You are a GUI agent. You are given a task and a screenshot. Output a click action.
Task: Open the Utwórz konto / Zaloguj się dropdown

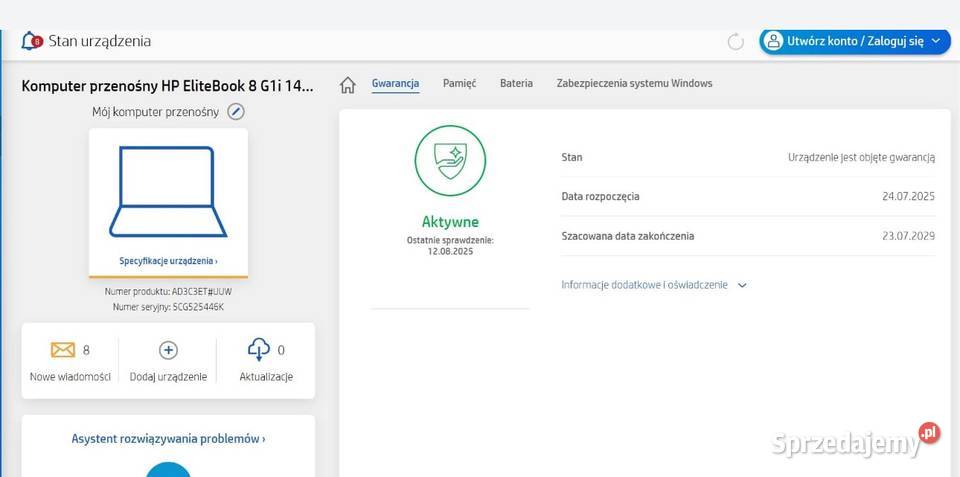click(x=855, y=42)
